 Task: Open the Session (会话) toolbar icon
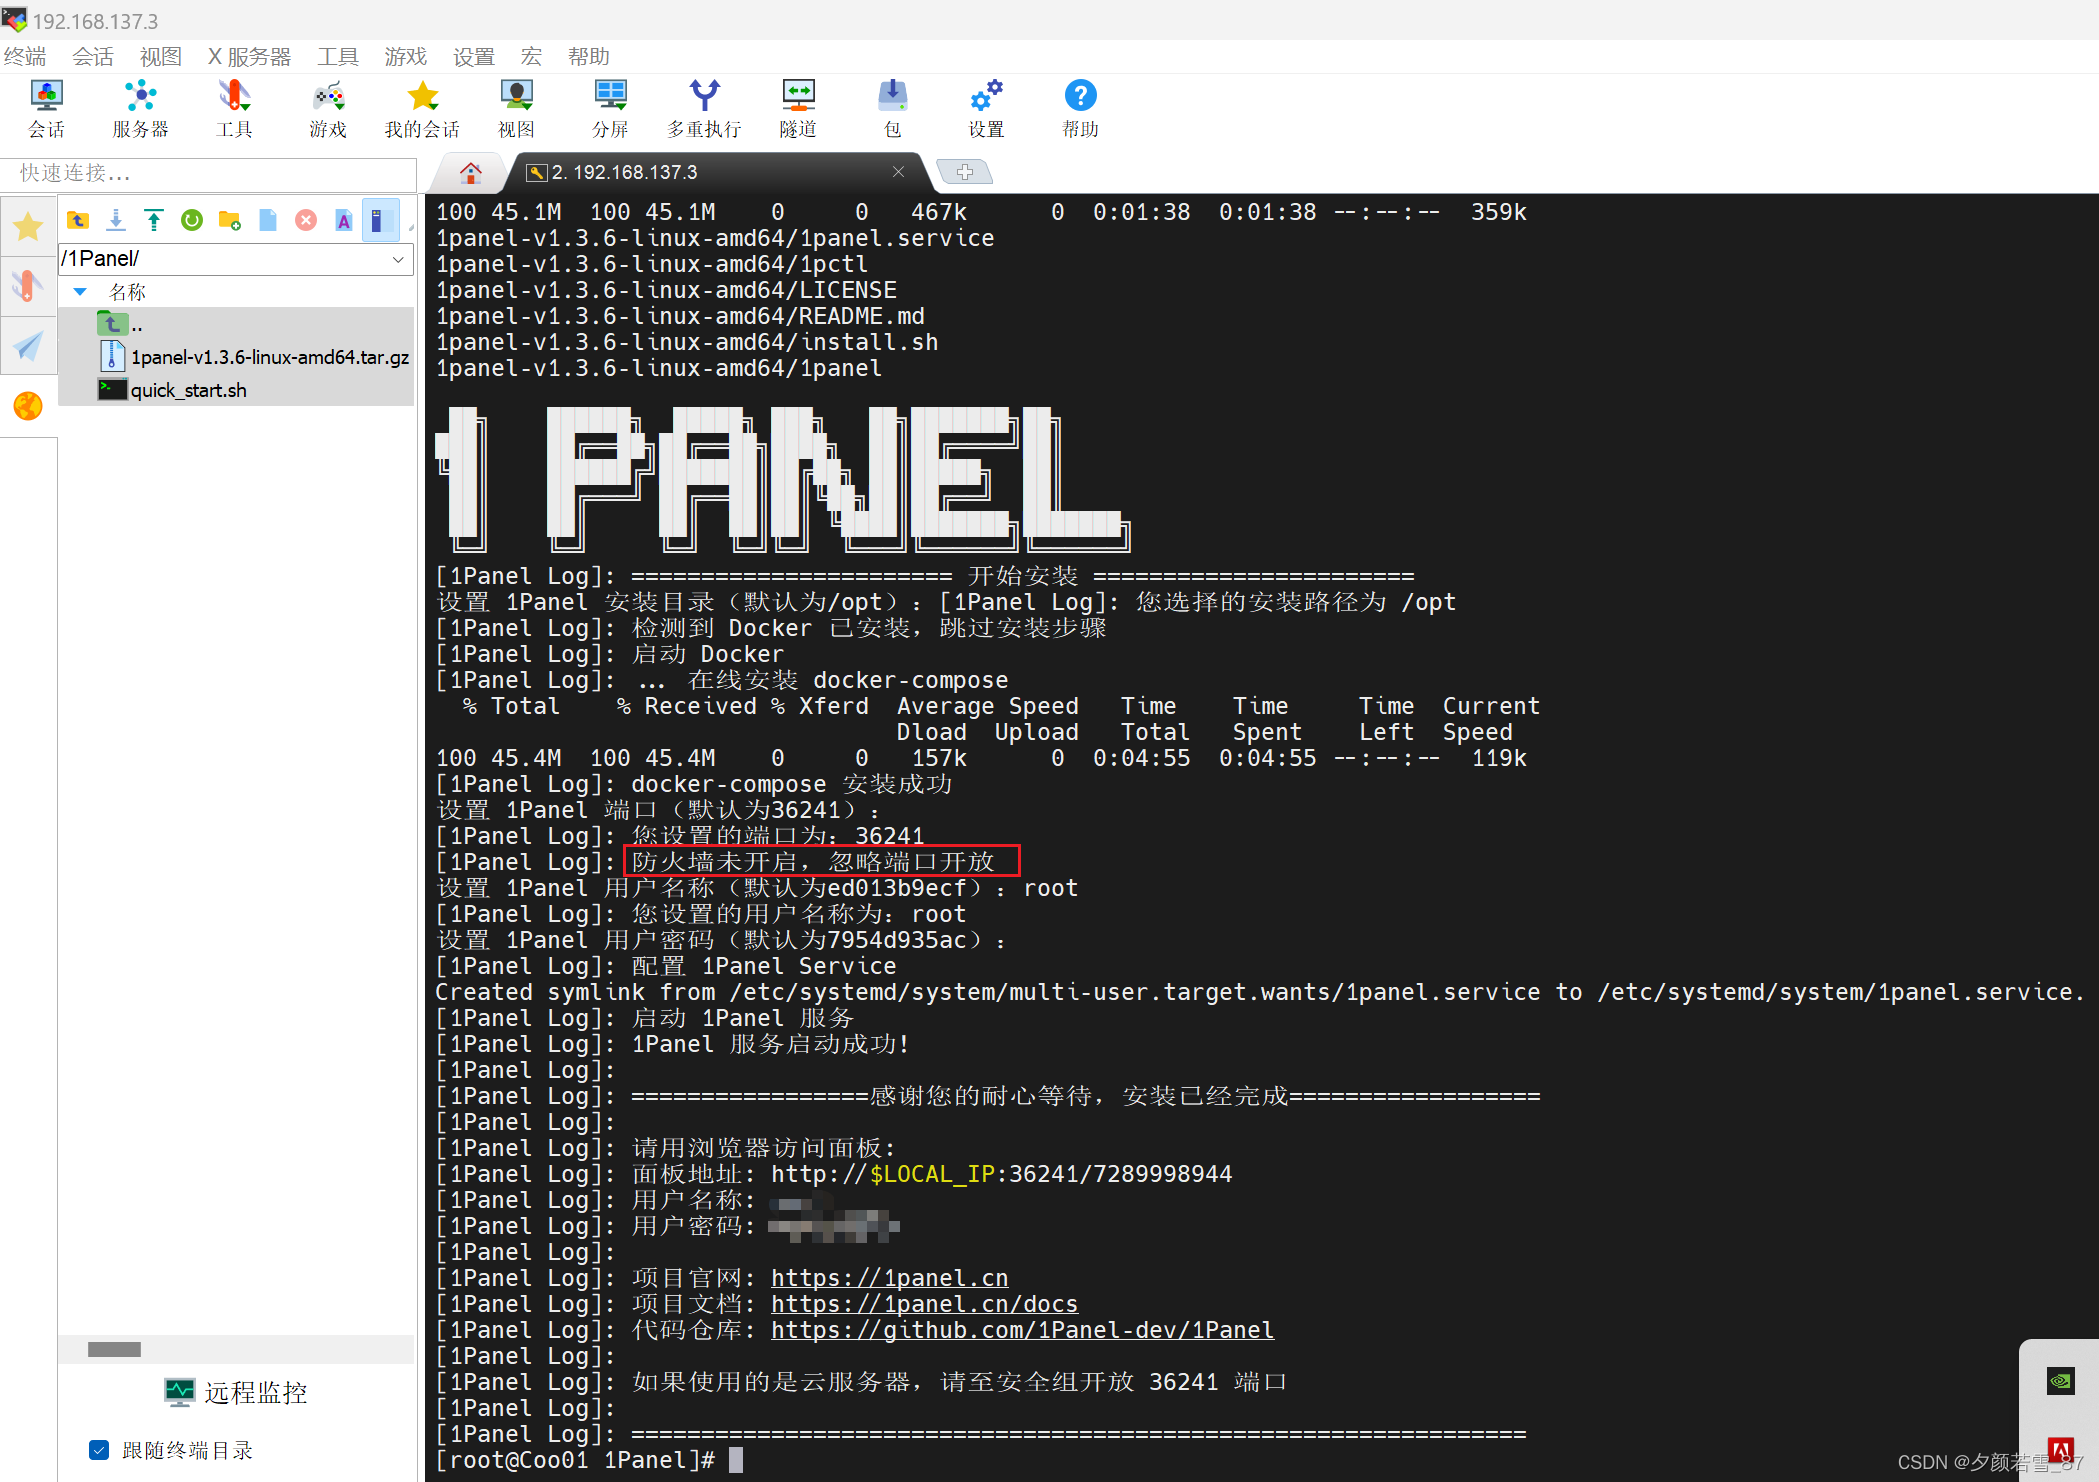coord(46,108)
